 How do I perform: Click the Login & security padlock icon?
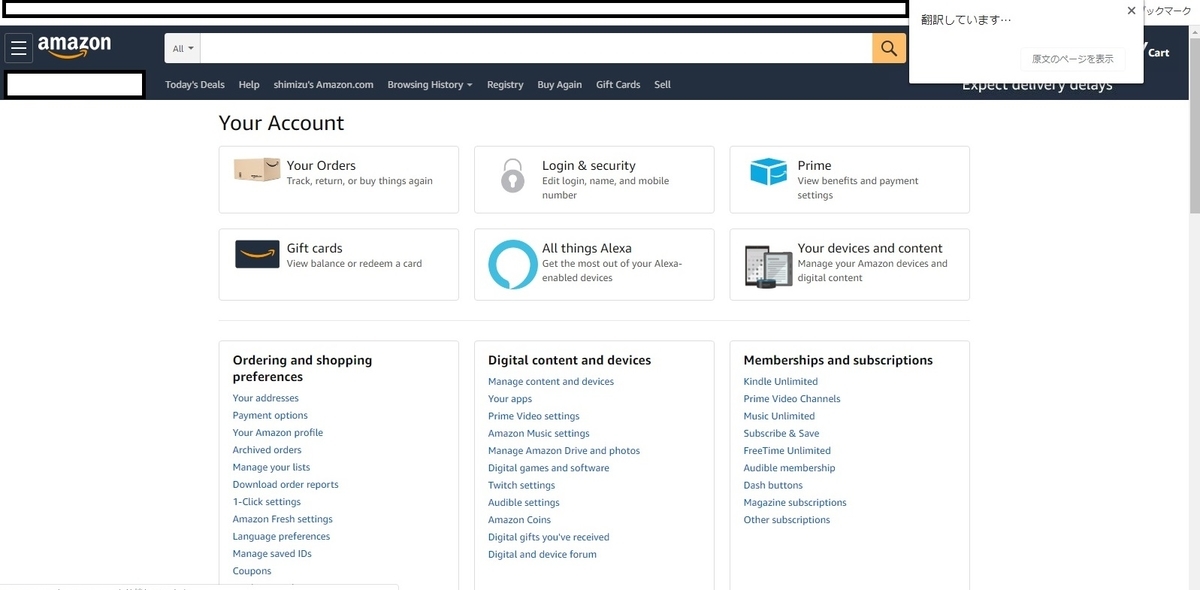[512, 175]
